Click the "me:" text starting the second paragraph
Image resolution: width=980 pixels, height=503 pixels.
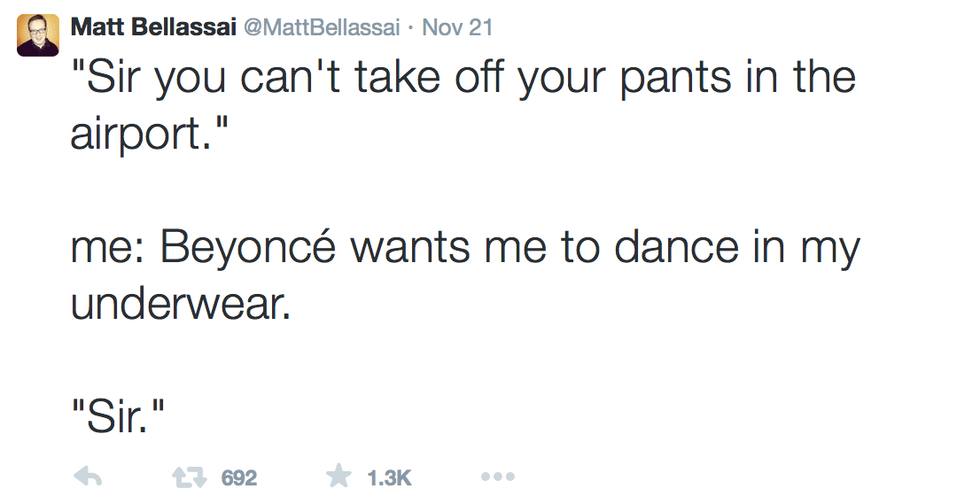[x=105, y=249]
